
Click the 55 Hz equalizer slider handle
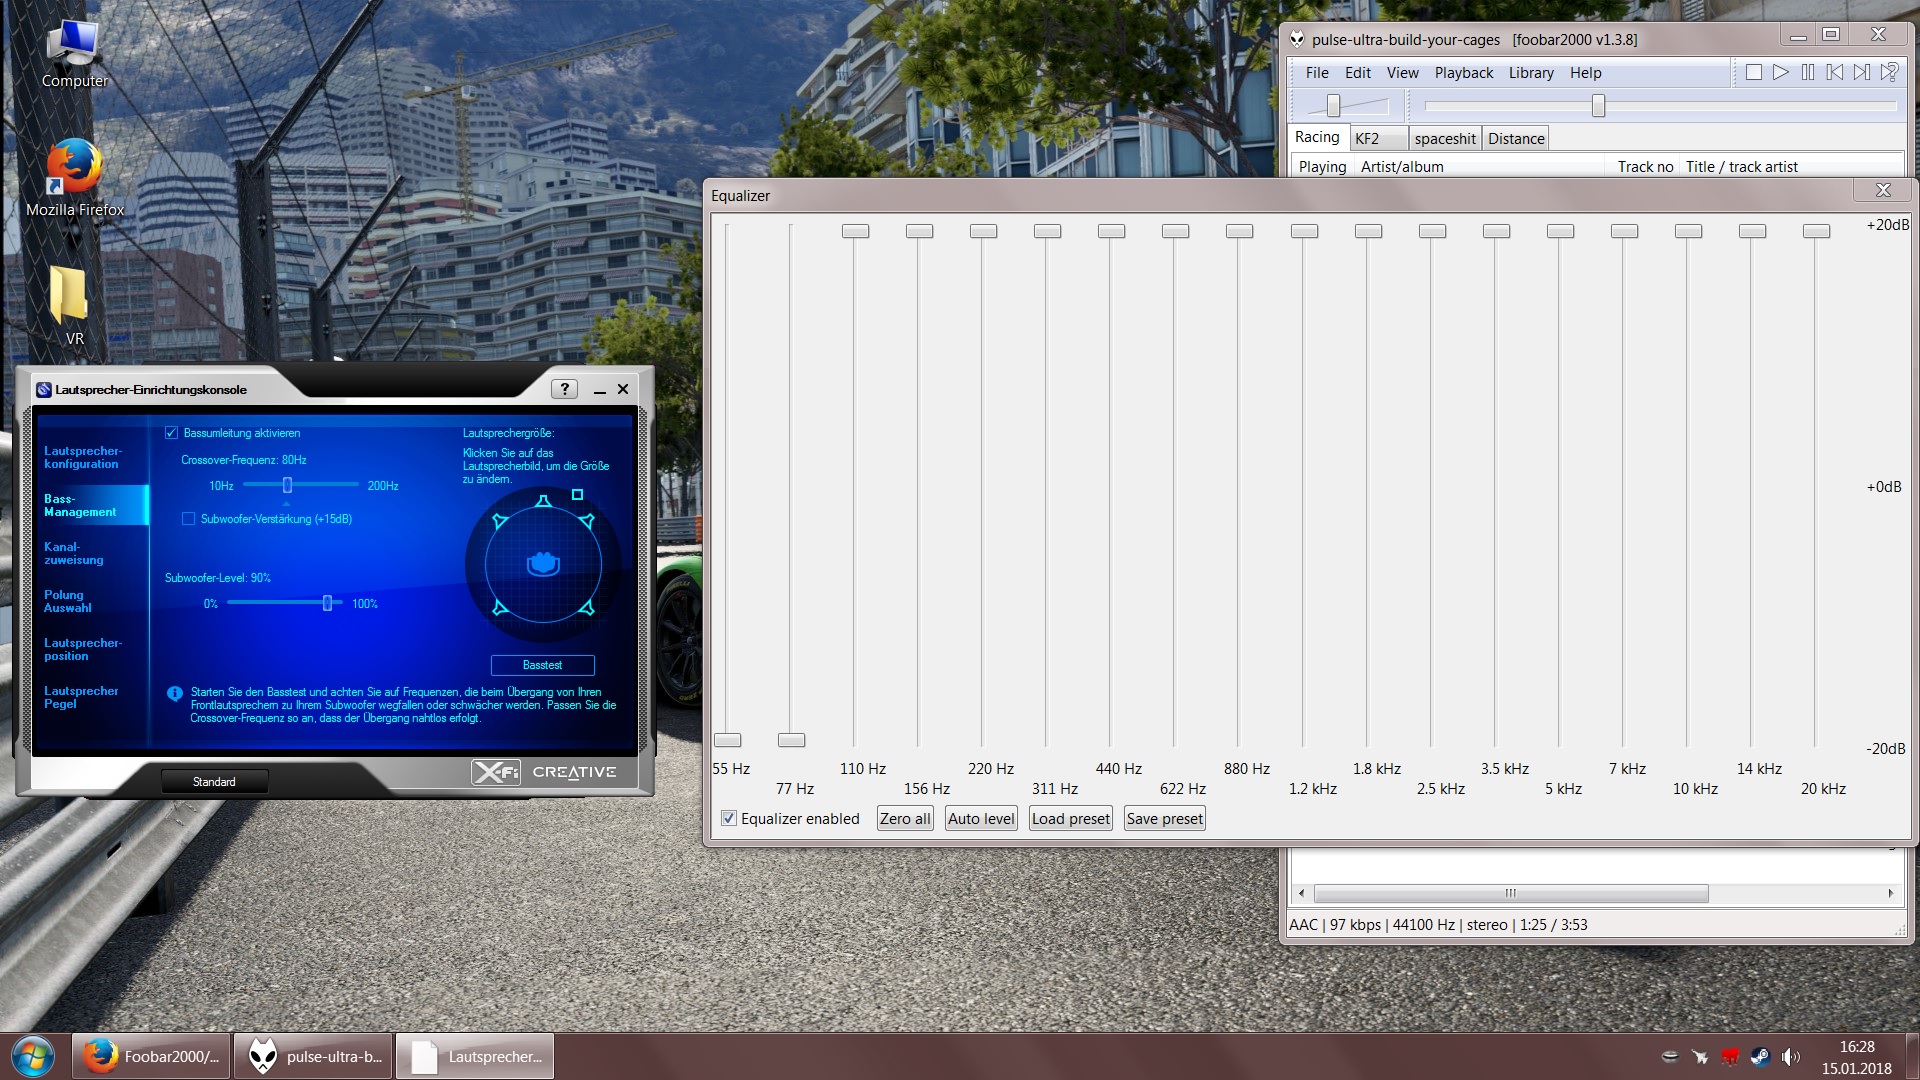point(727,740)
